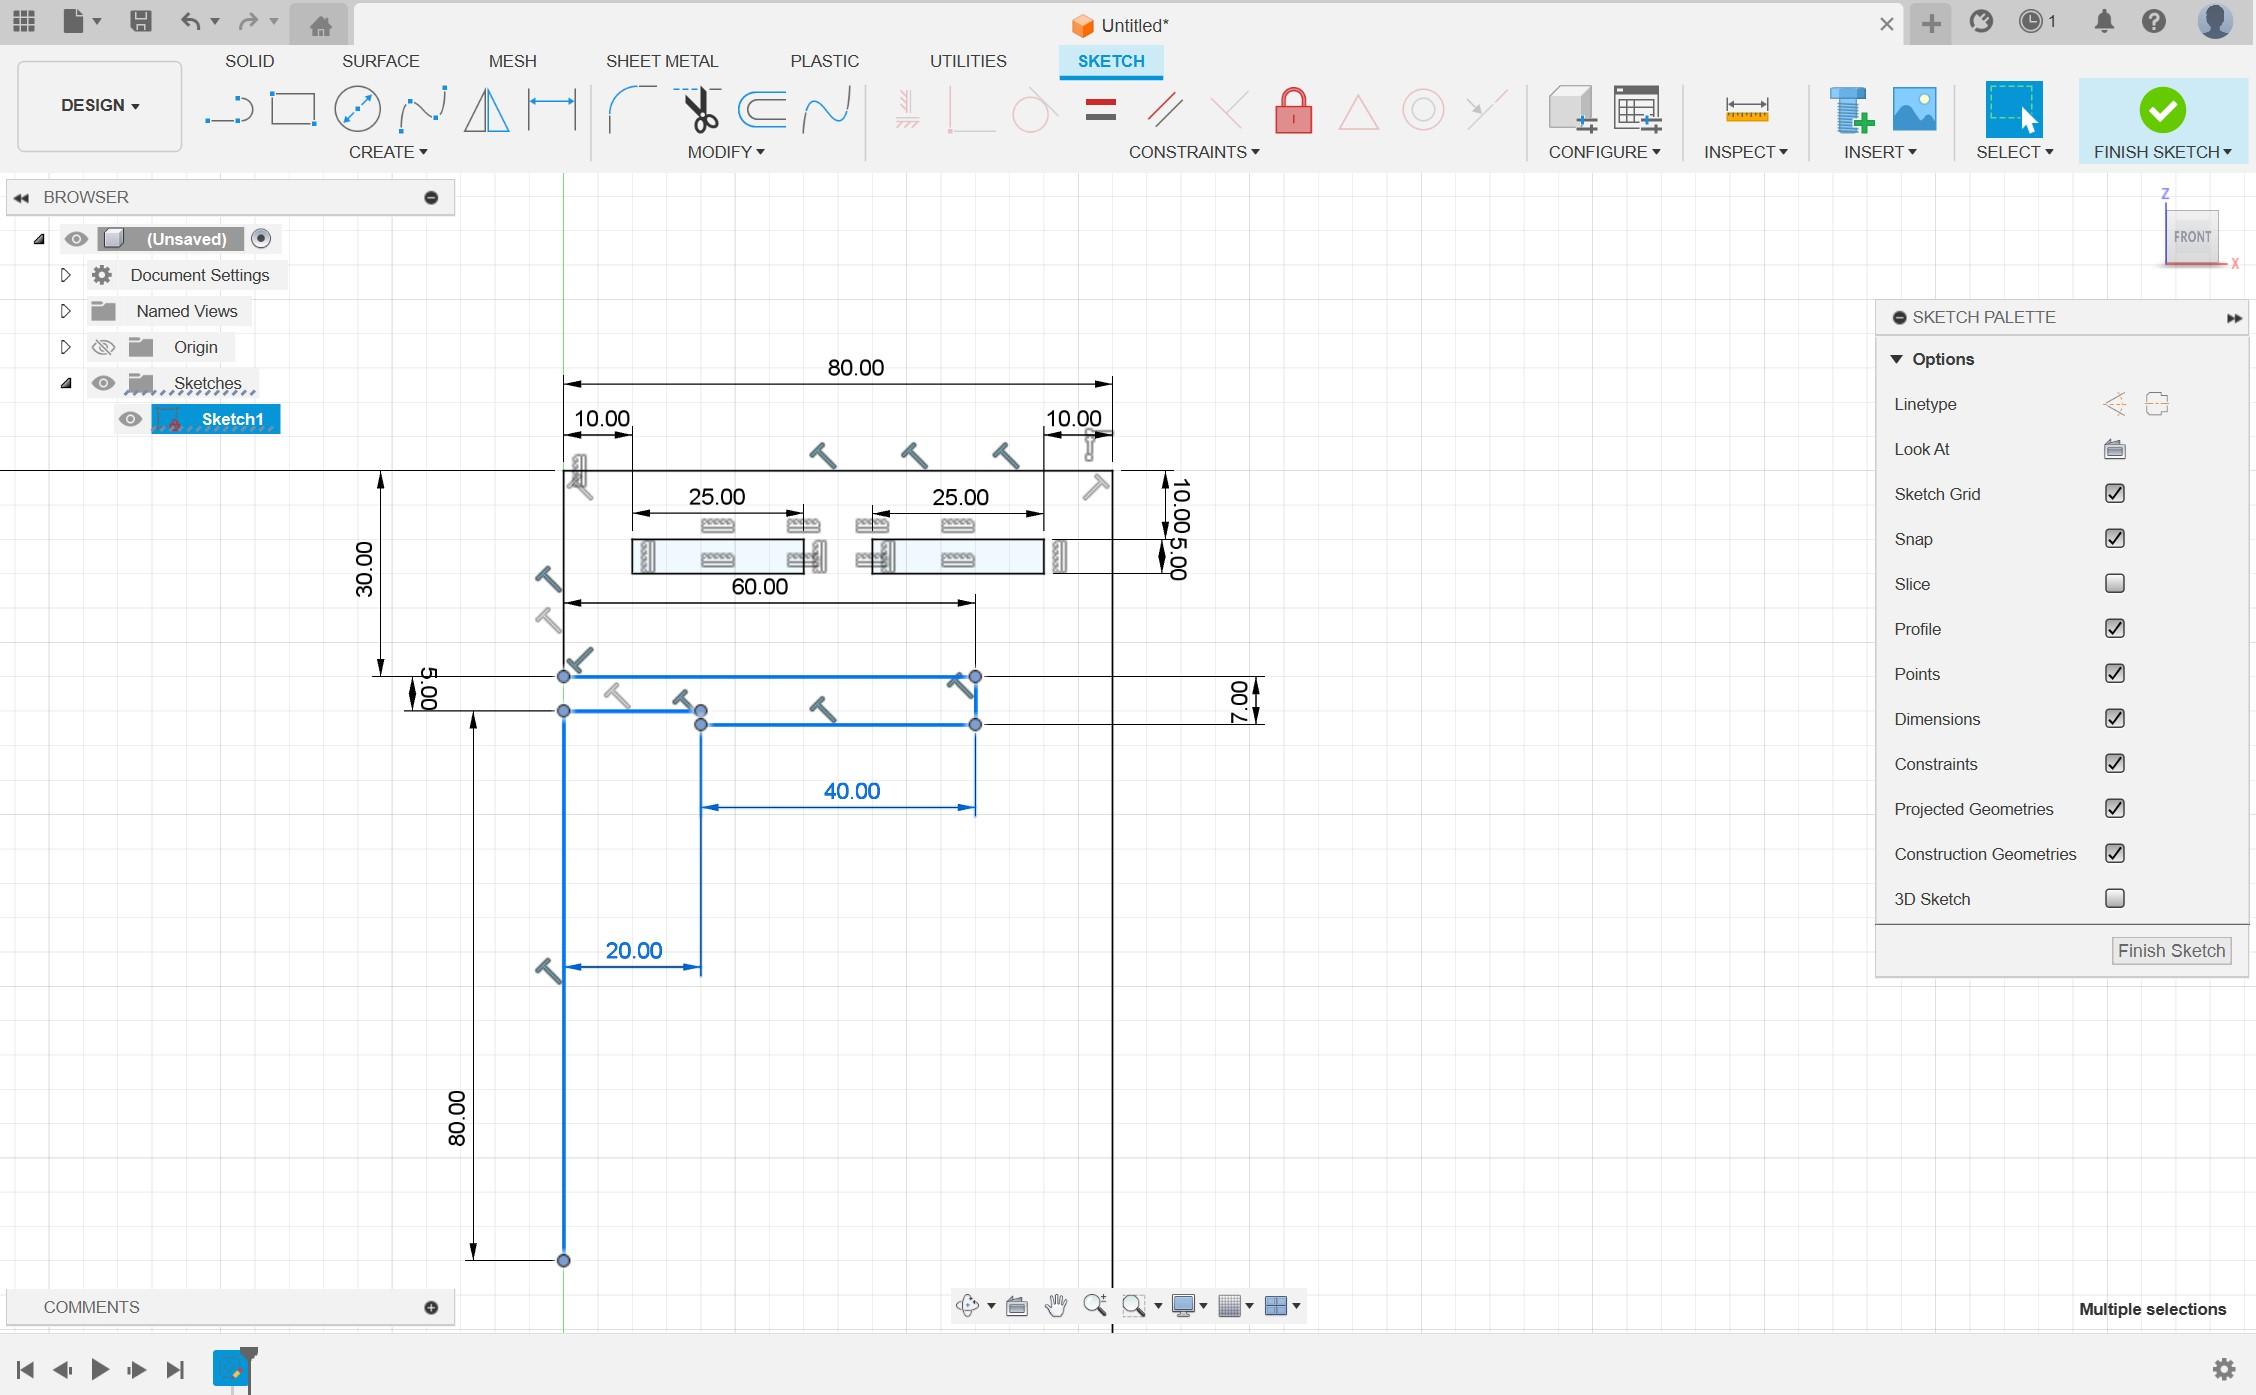Screen dimensions: 2256x1395
Task: Disable Construction Geometries checkbox
Action: click(2117, 852)
